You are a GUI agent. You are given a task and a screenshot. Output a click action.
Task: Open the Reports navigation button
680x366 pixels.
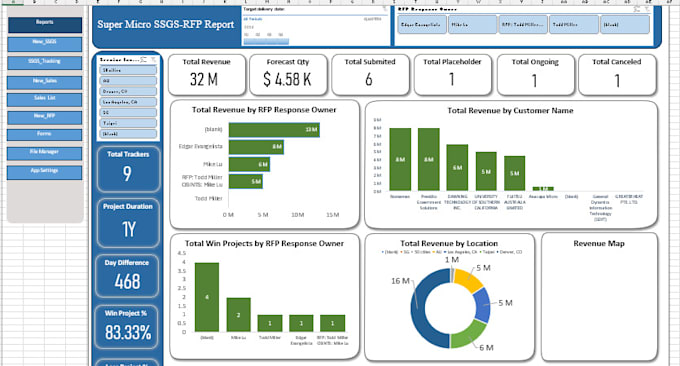pos(45,25)
